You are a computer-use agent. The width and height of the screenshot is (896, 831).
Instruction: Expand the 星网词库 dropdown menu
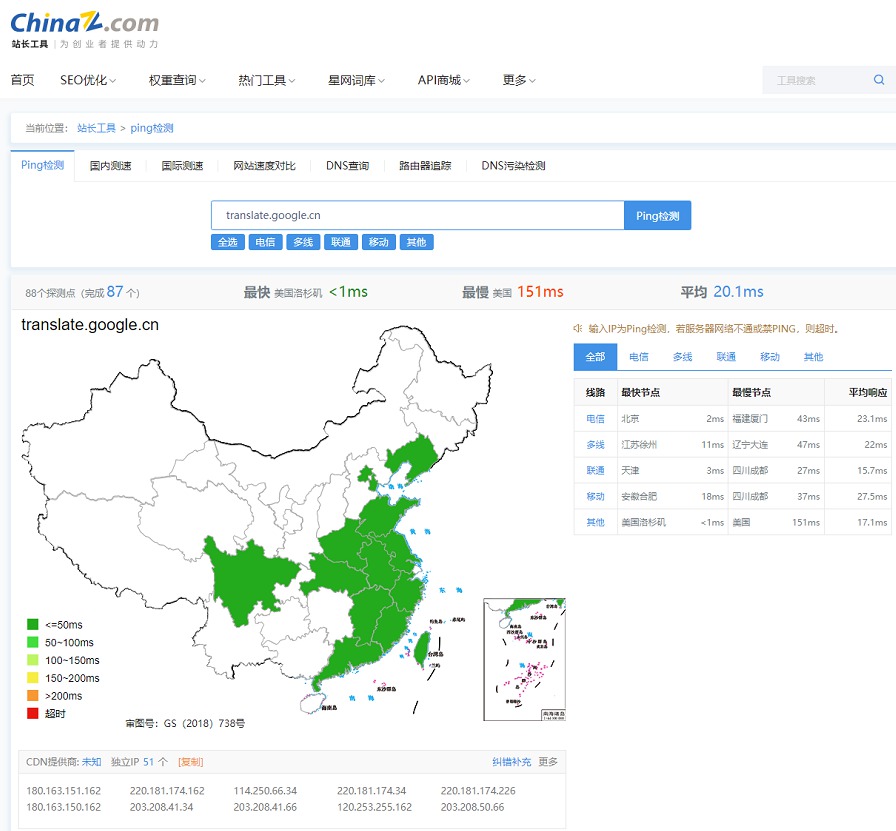tap(357, 80)
